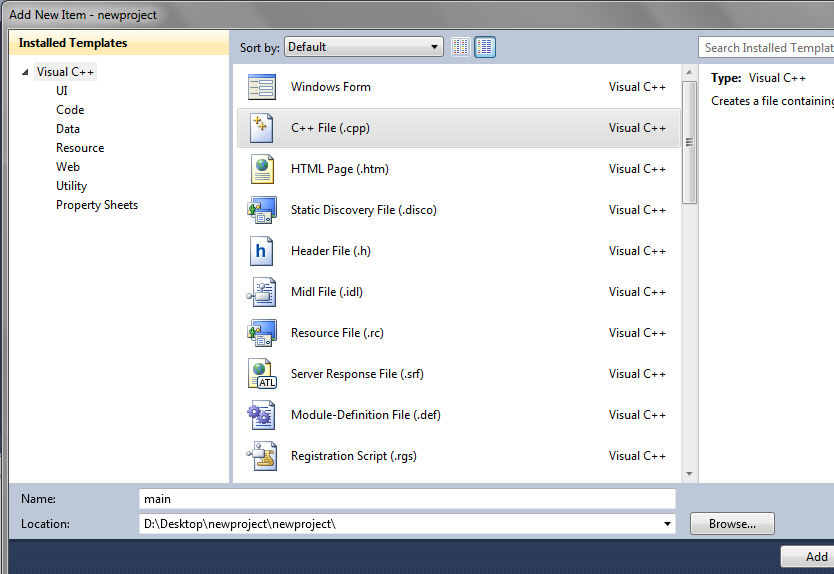The height and width of the screenshot is (574, 834).
Task: Select the Property Sheets category
Action: [x=97, y=205]
